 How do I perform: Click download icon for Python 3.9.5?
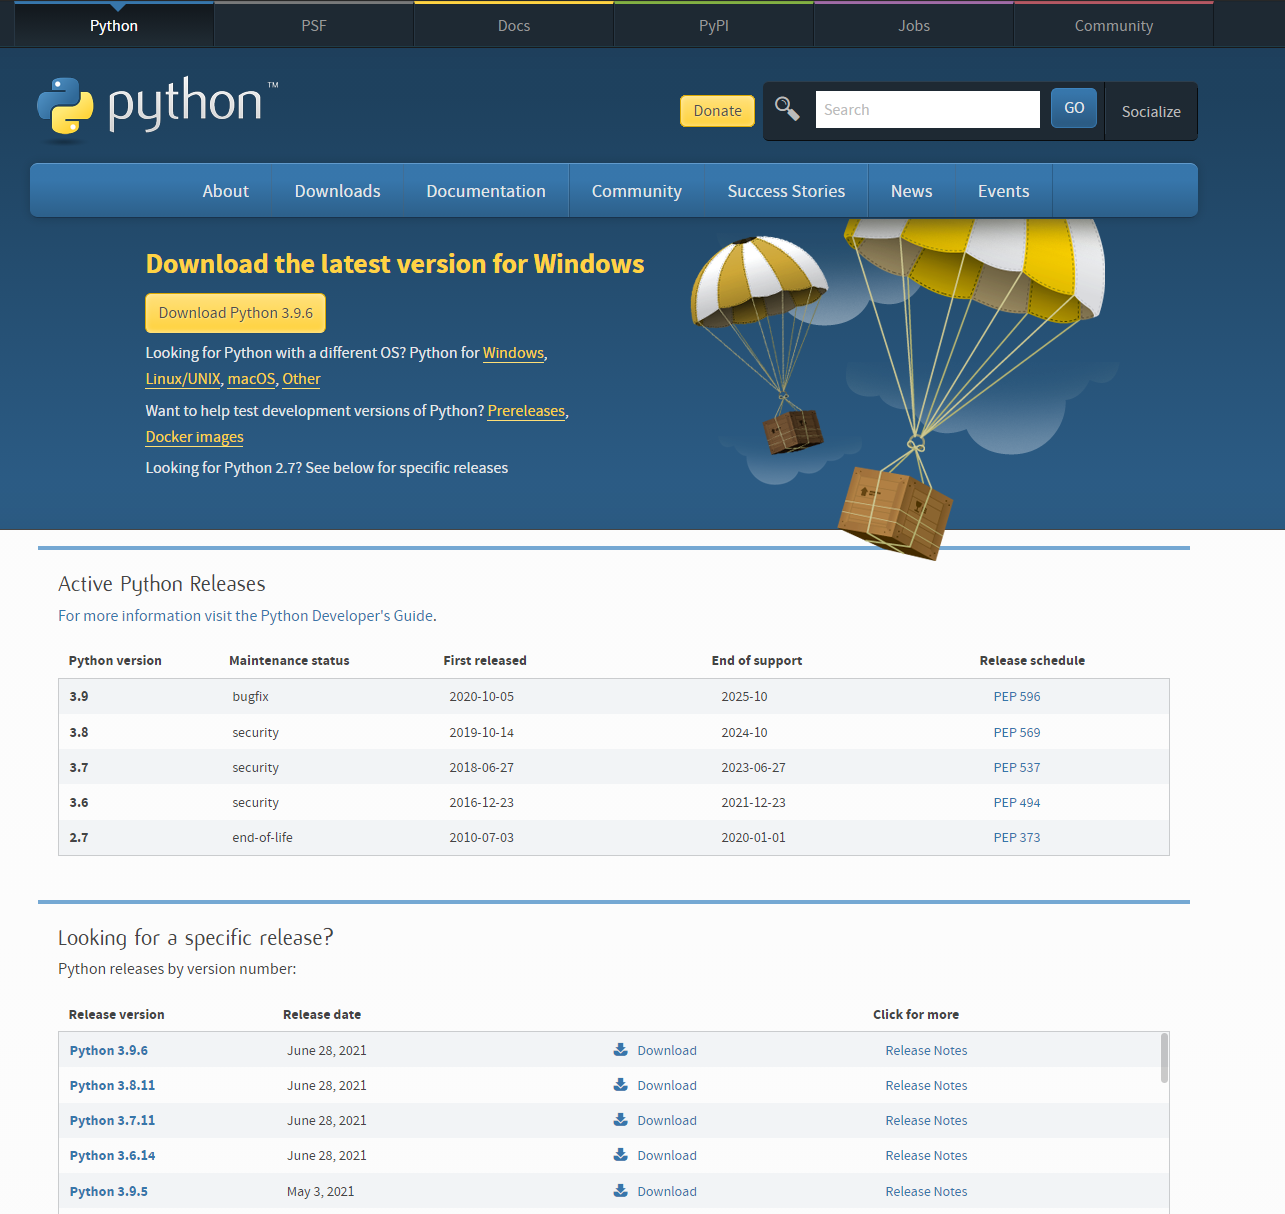pos(620,1191)
